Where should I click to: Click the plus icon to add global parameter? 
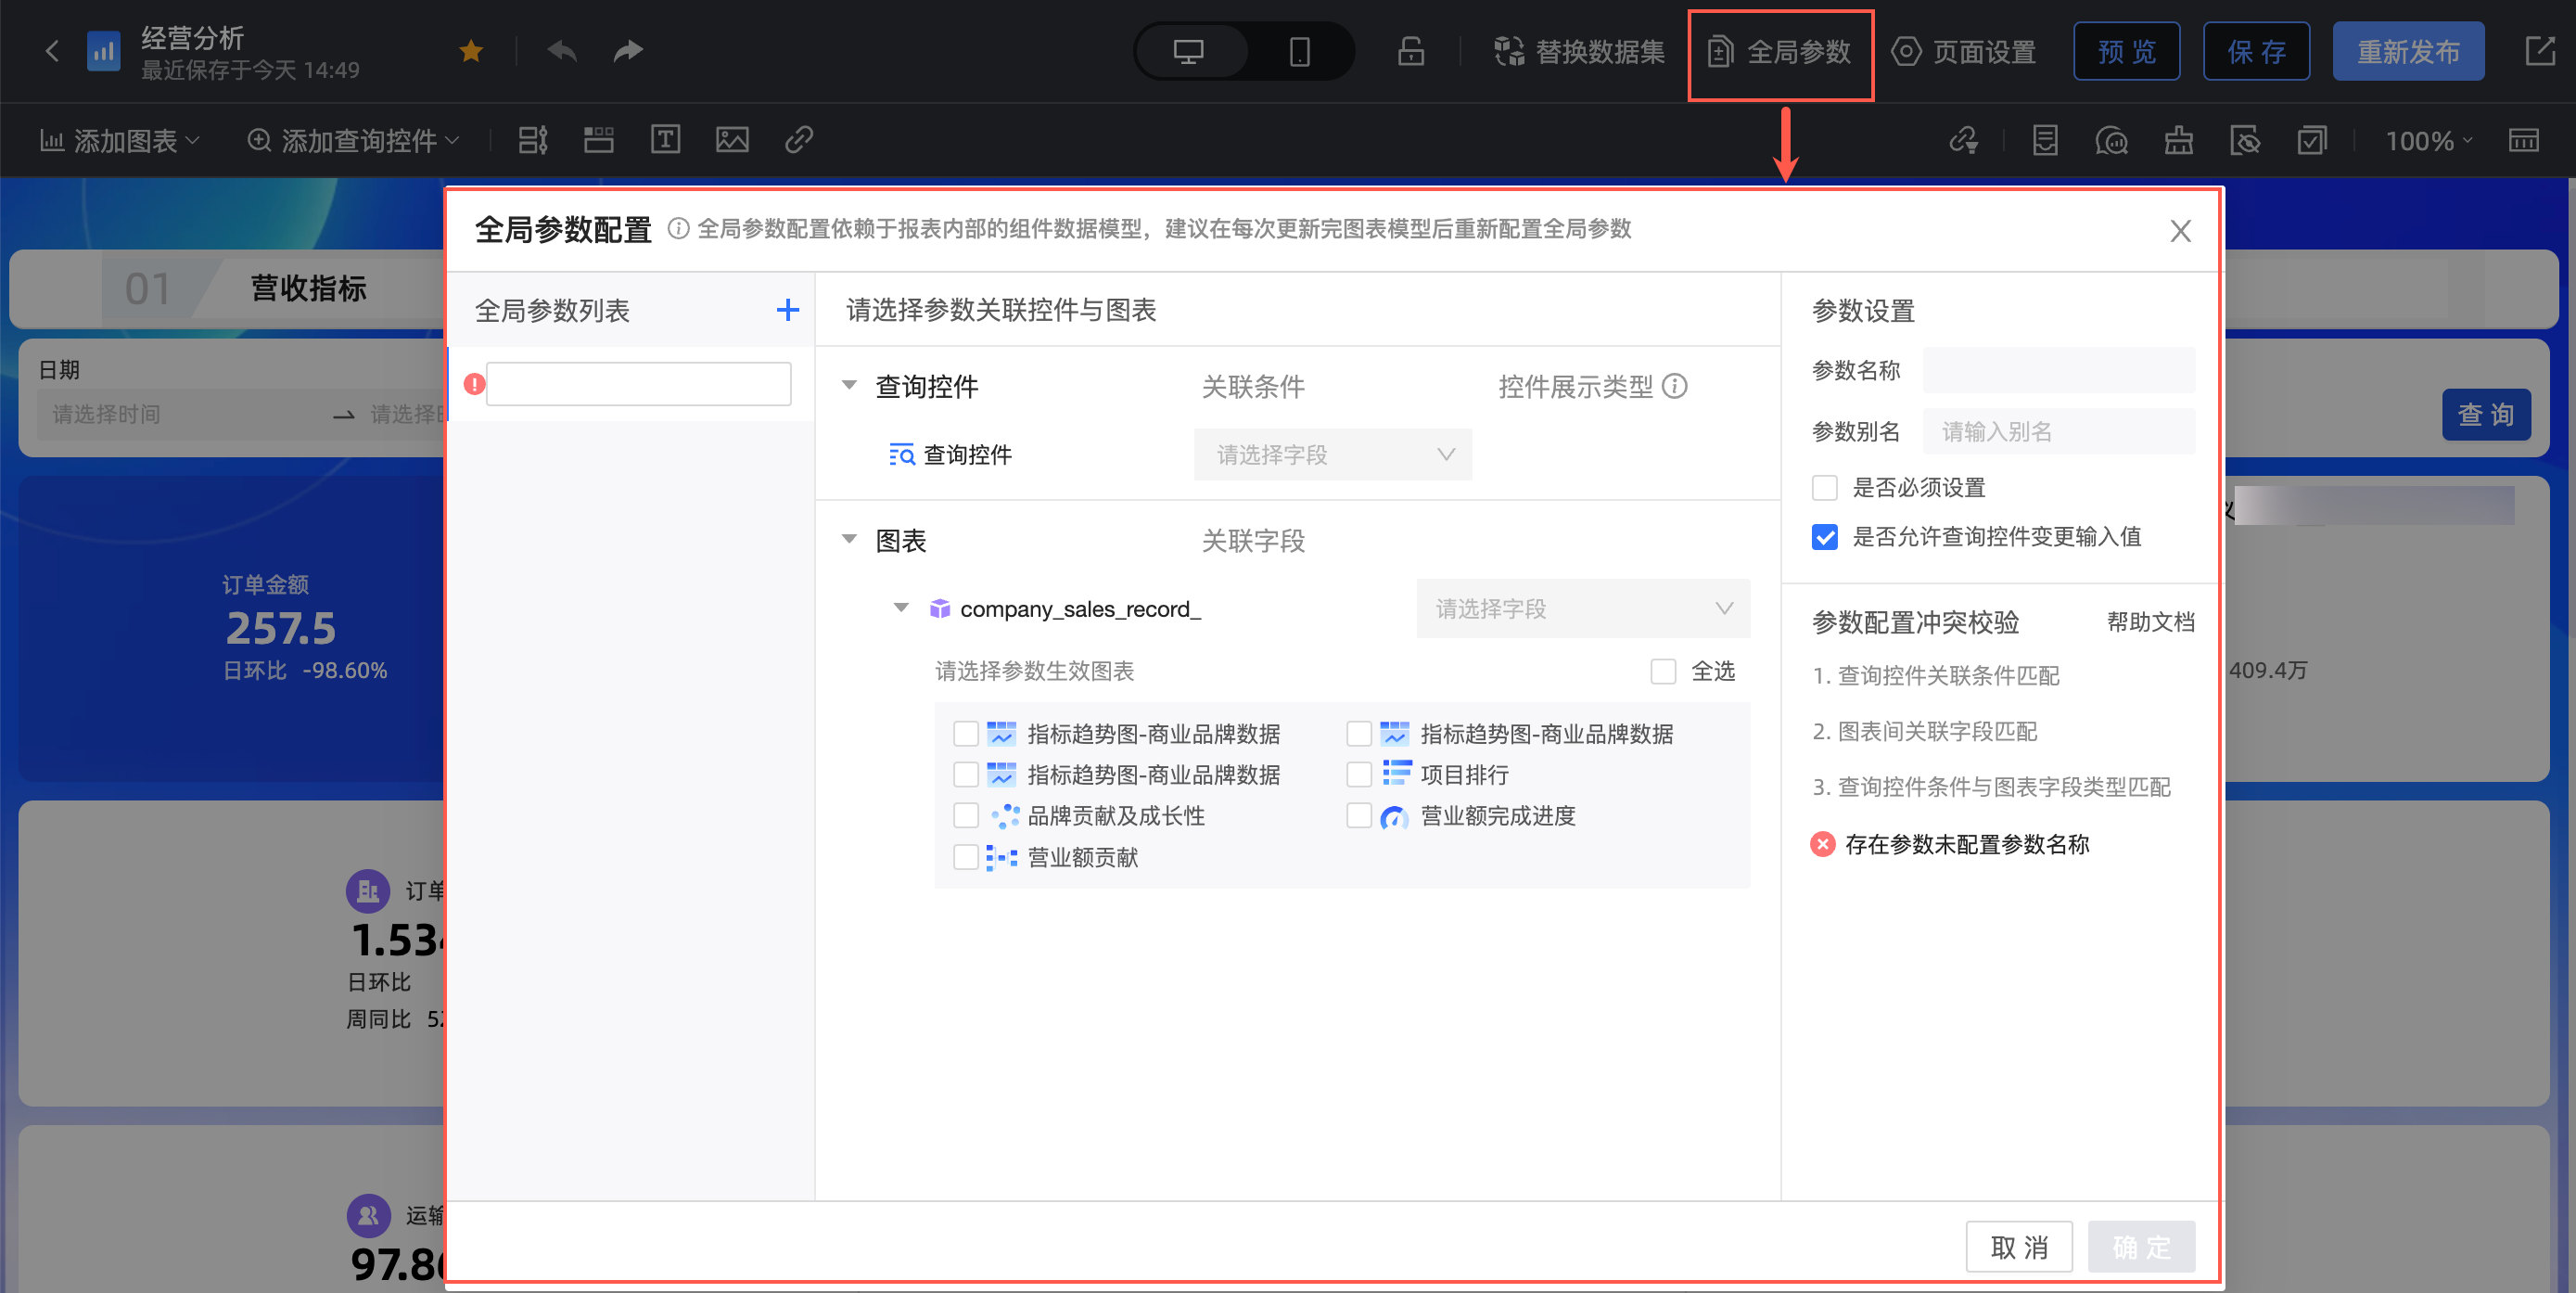click(x=787, y=310)
